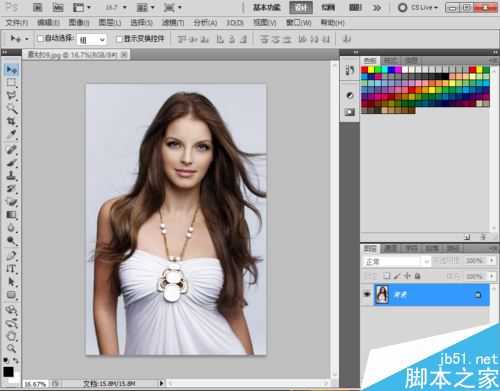Select the Hand tool
The image size is (500, 391).
coord(12,336)
